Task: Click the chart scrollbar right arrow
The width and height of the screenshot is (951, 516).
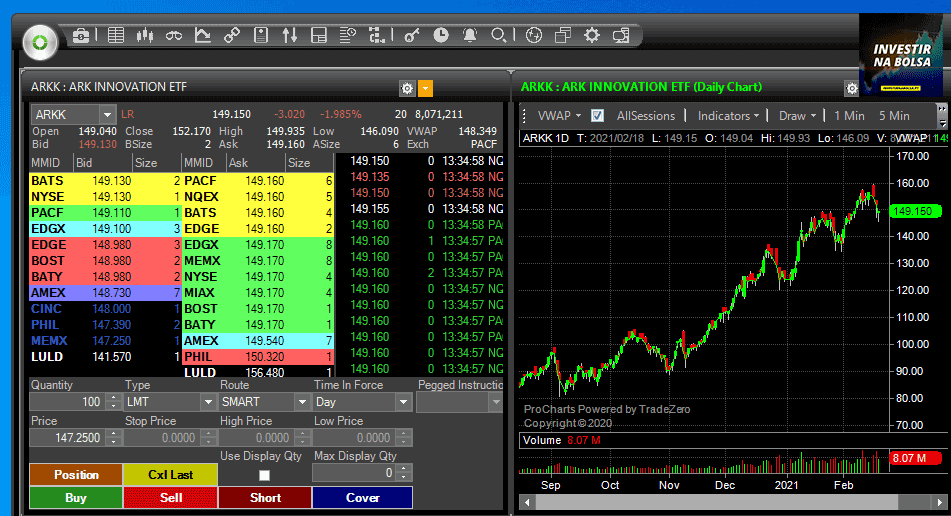Action: point(941,502)
